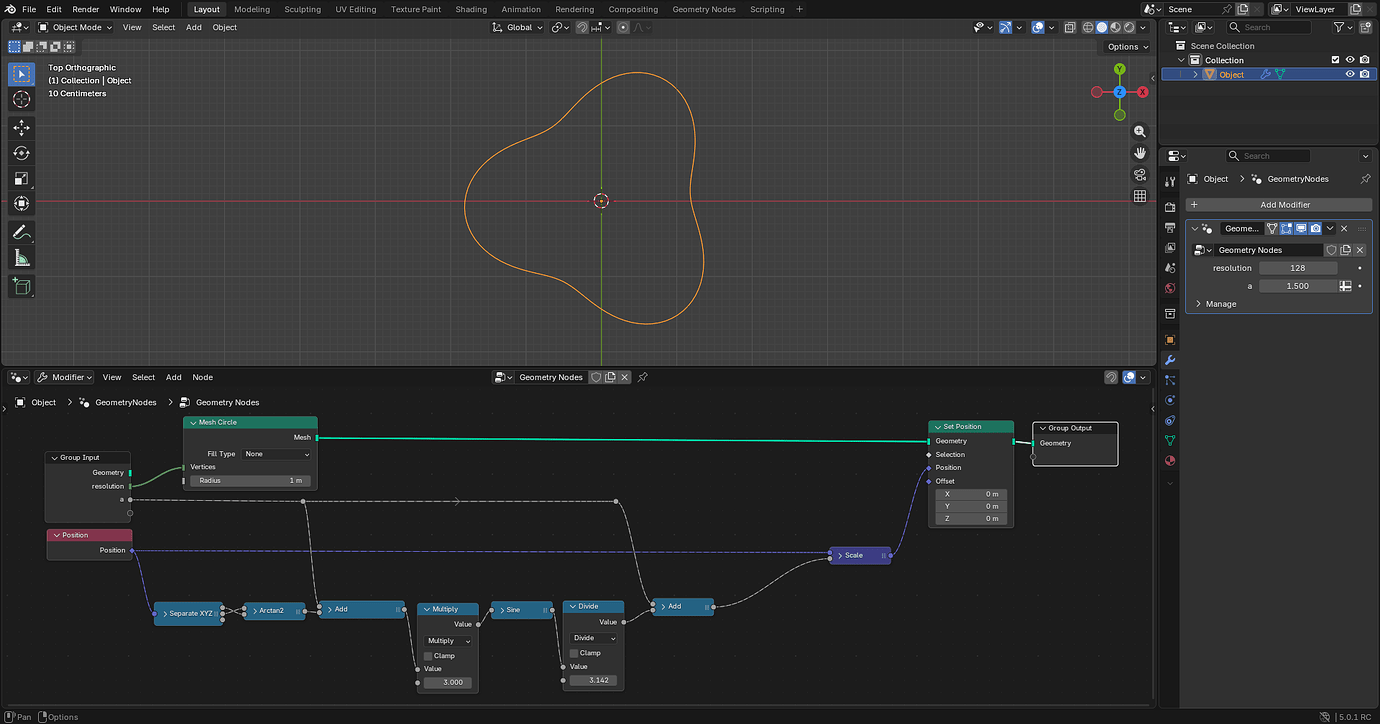Screen dimensions: 1380x724
Task: Hide Object with eye icon in outliner
Action: [1350, 74]
